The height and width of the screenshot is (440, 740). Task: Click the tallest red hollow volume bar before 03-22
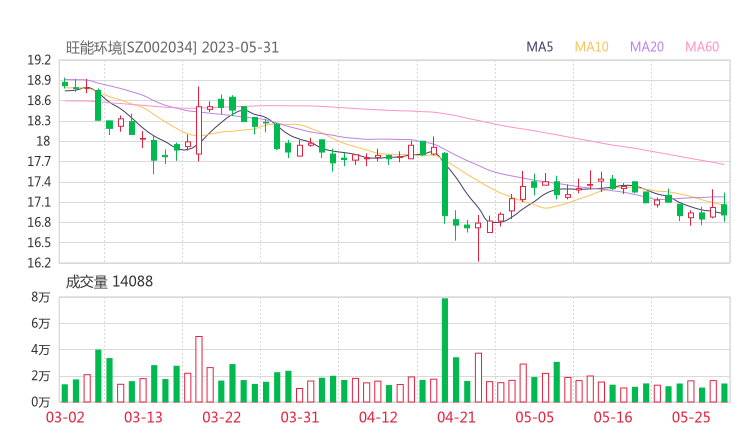click(199, 369)
